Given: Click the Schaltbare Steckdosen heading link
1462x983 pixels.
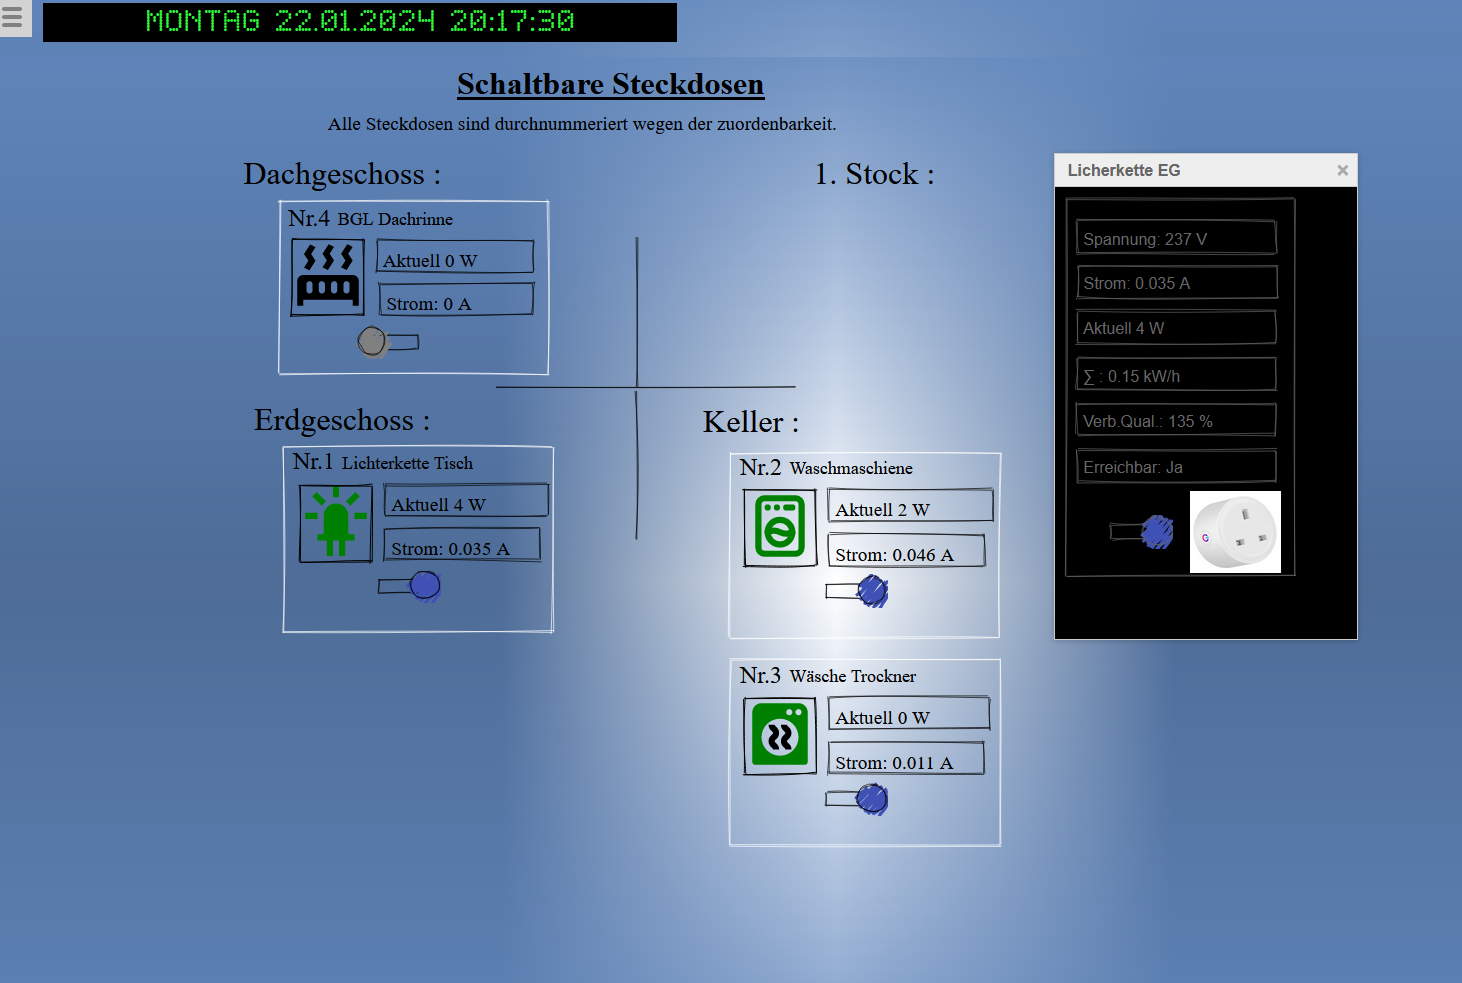Looking at the screenshot, I should (610, 85).
